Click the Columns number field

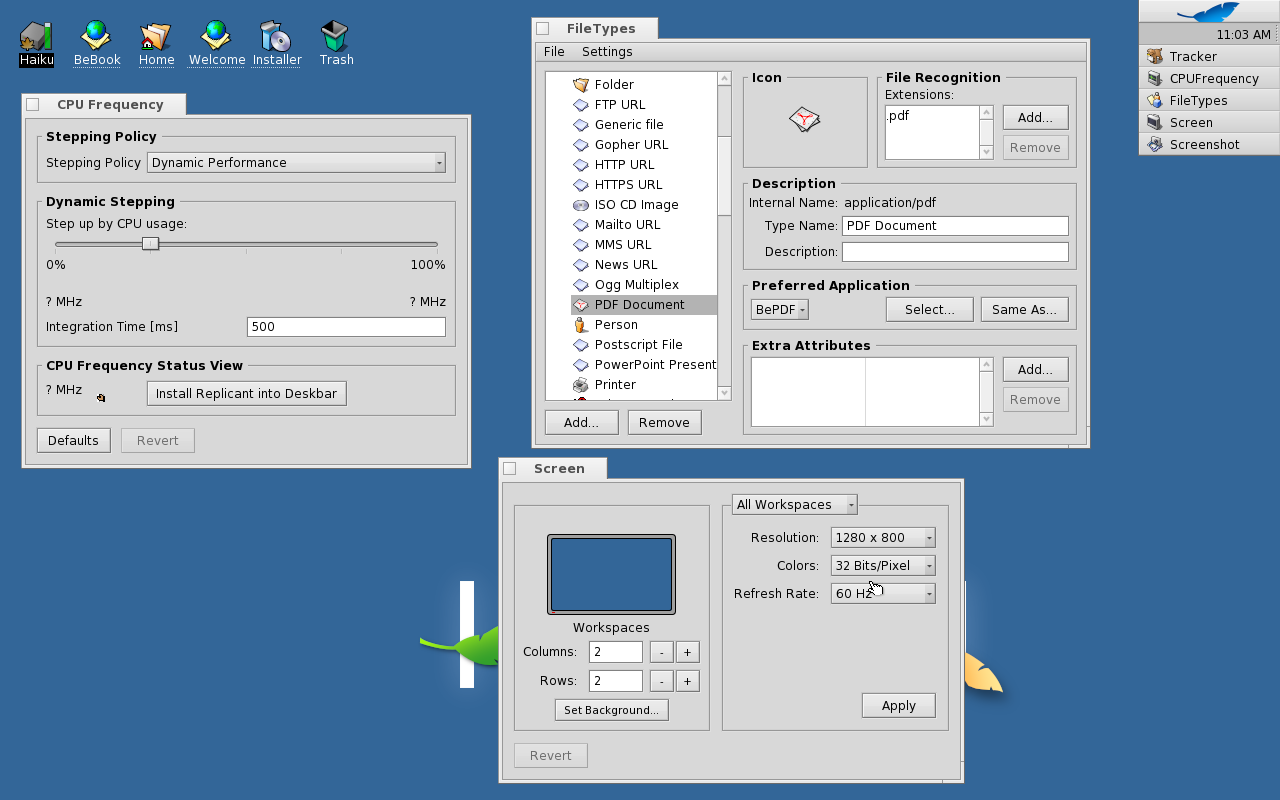(x=615, y=652)
